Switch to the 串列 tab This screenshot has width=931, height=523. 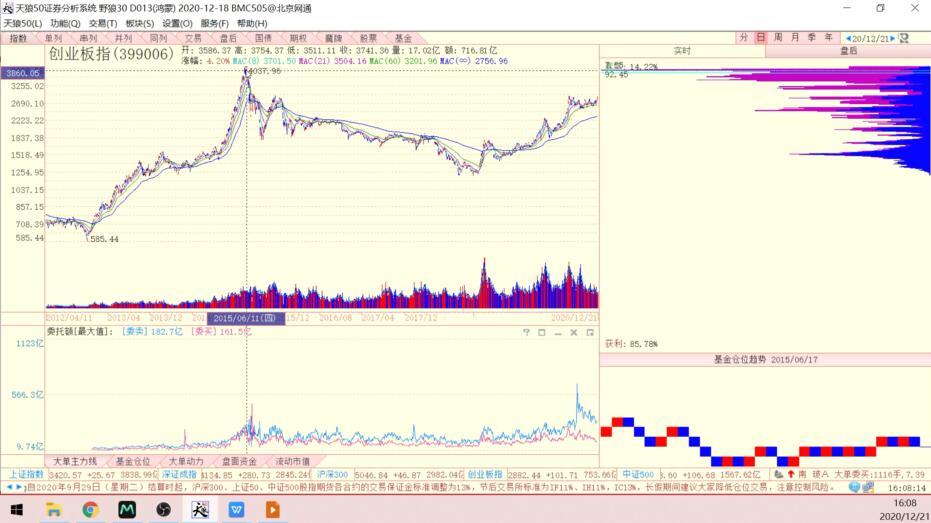coord(88,38)
